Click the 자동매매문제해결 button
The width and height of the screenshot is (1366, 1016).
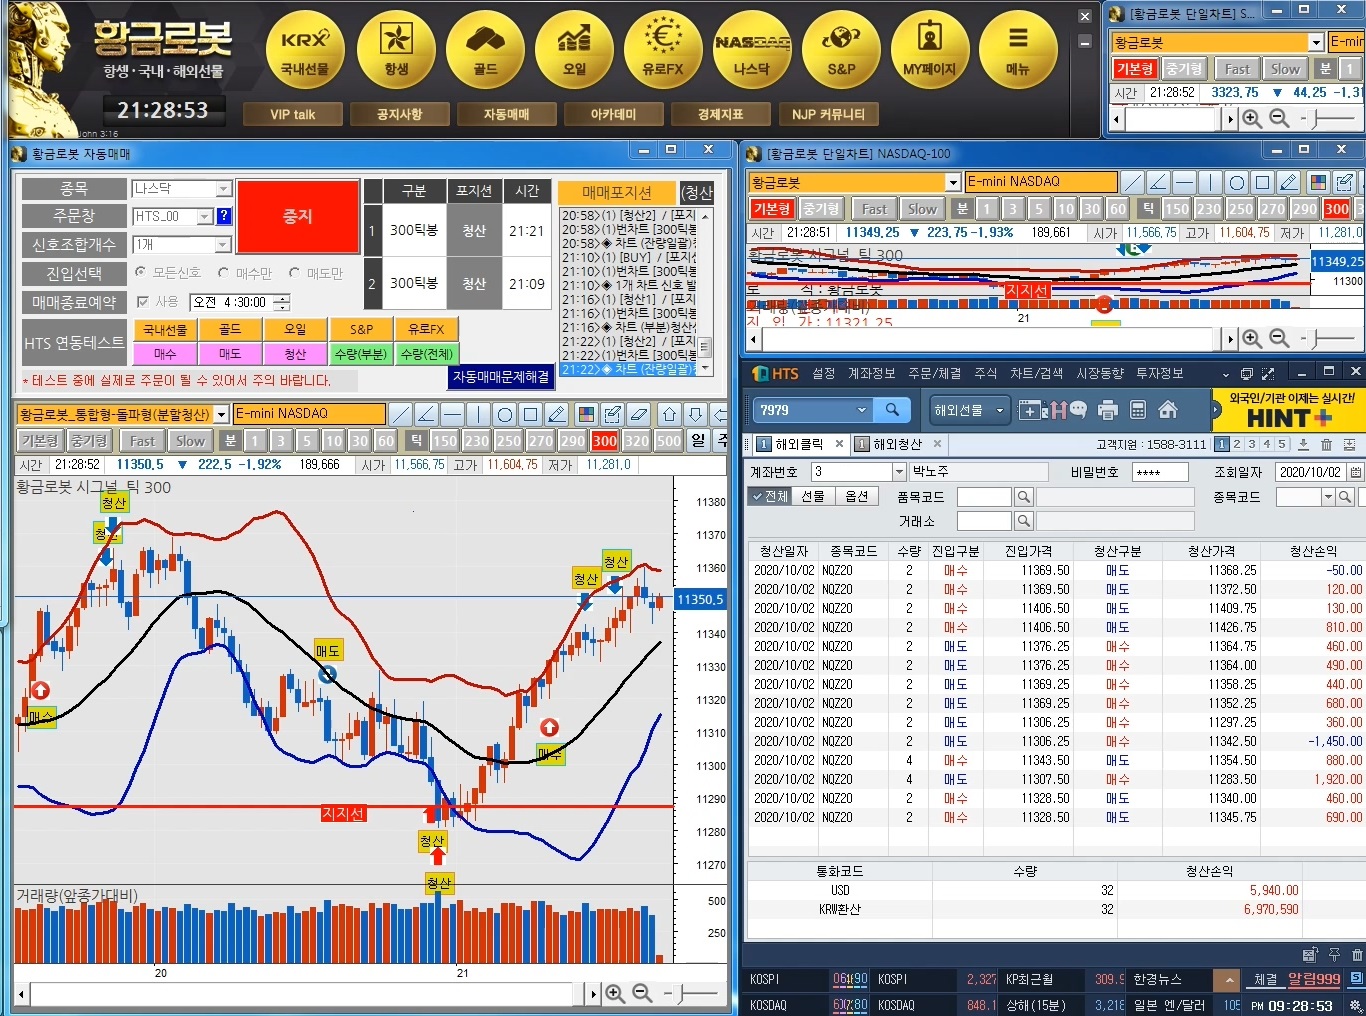(501, 377)
